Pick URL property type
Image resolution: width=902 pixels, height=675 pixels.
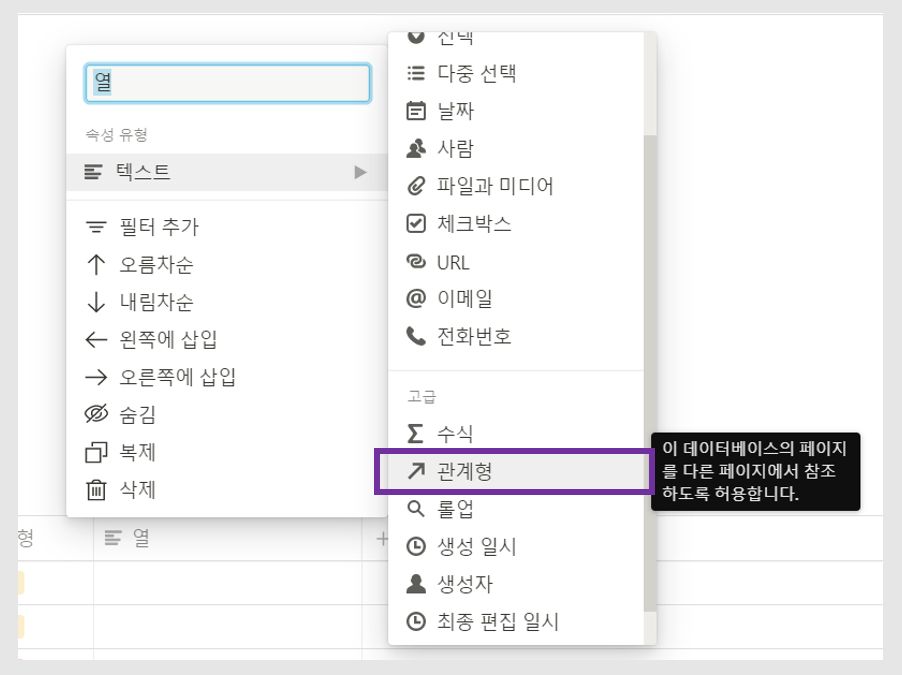pyautogui.click(x=516, y=261)
